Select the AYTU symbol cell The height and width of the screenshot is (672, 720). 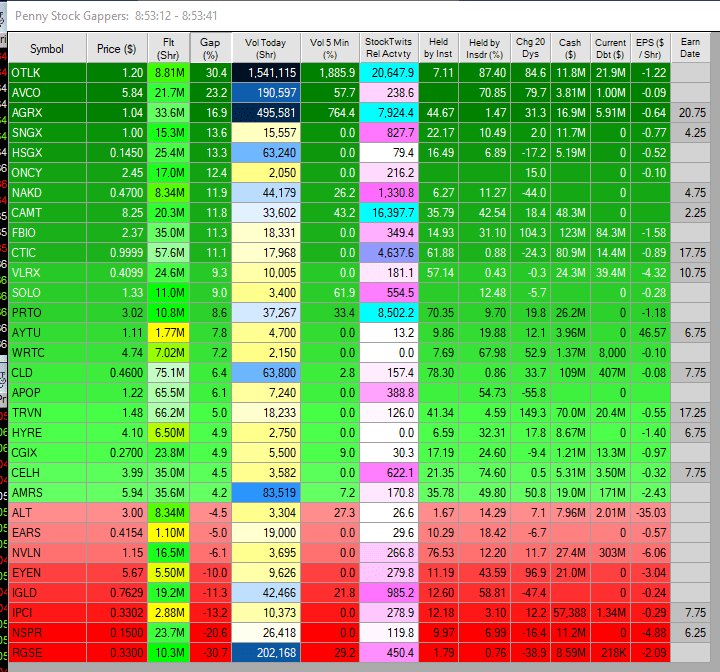pos(47,333)
